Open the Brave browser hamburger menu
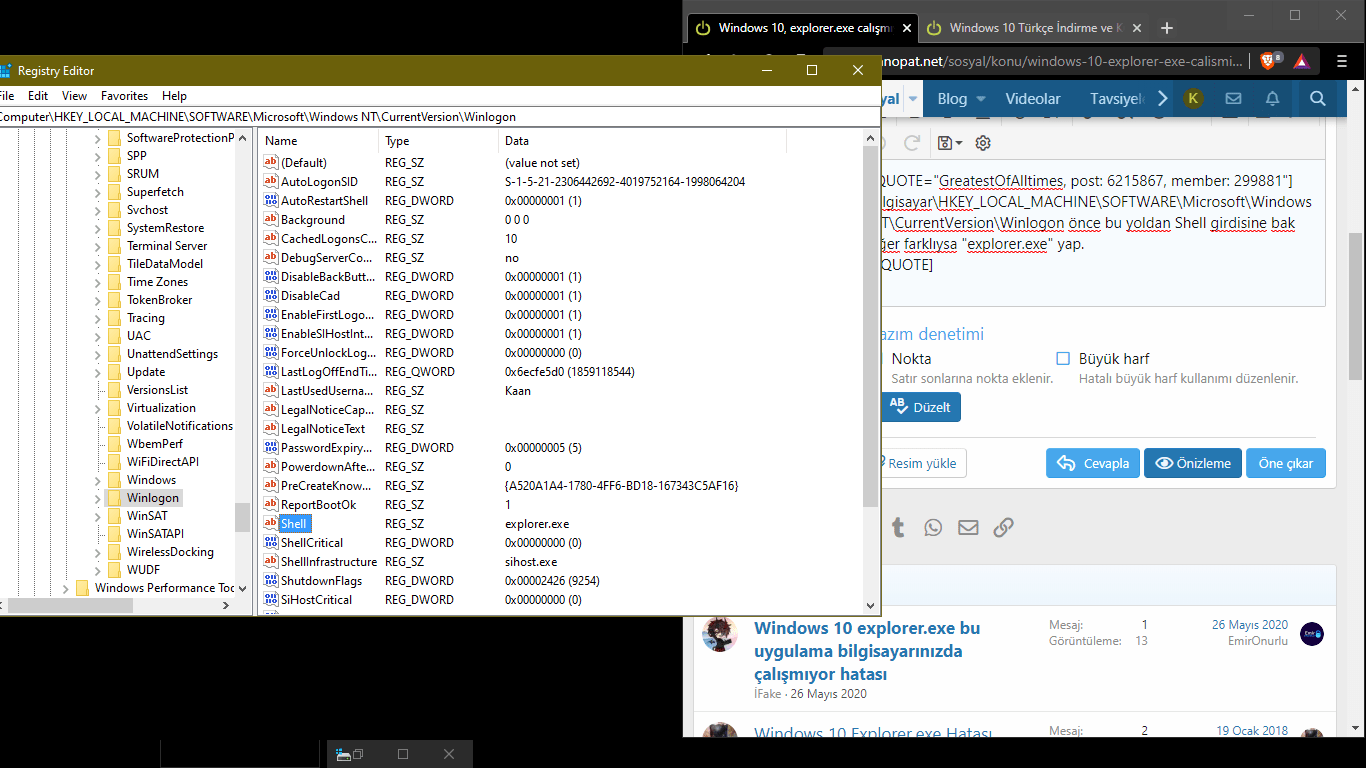The image size is (1366, 768). click(x=1342, y=61)
